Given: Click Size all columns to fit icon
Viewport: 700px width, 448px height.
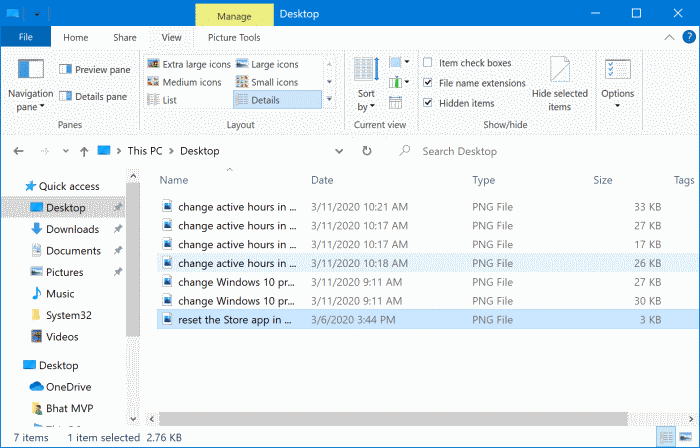Looking at the screenshot, I should tap(395, 103).
